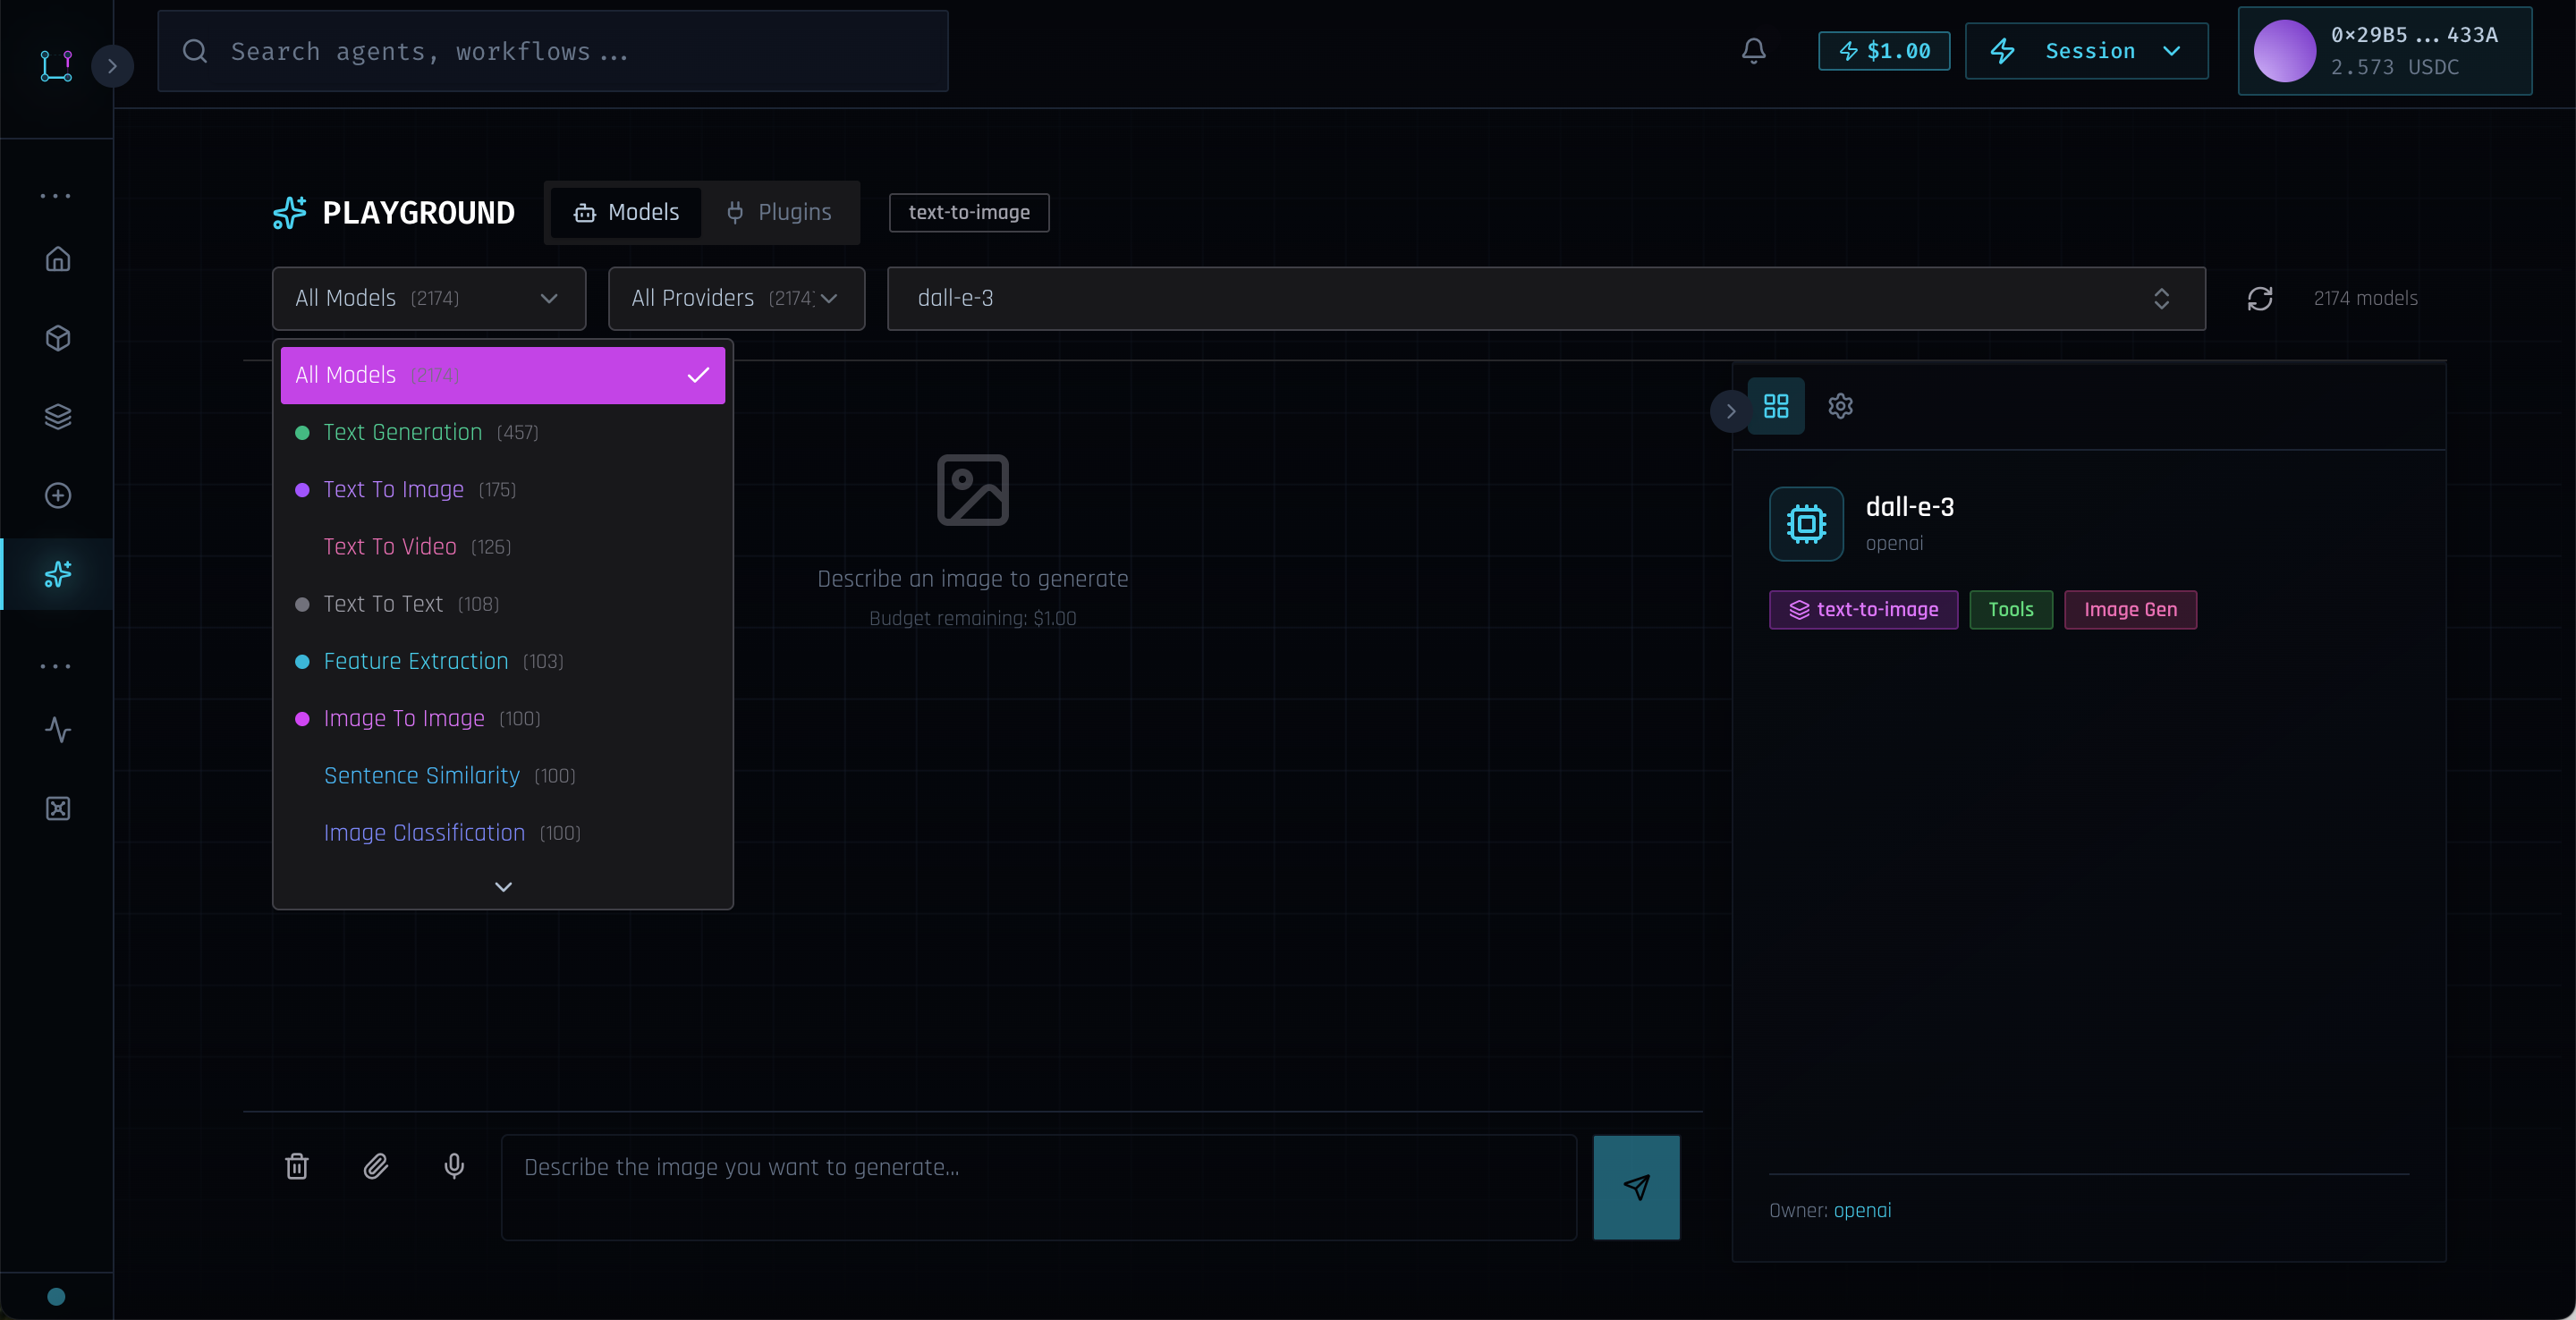The width and height of the screenshot is (2576, 1320).
Task: Open the gear settings tab in model panel
Action: (1840, 406)
